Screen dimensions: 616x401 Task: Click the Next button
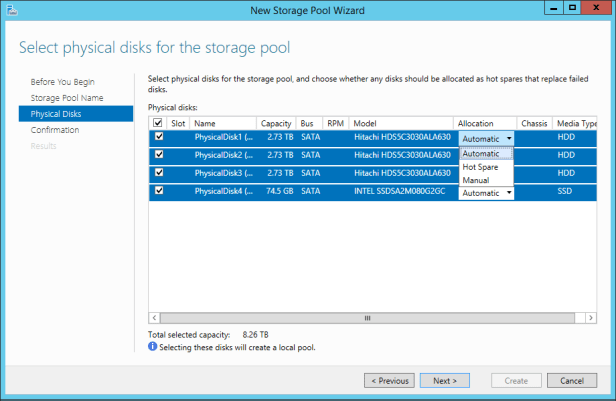tap(444, 381)
